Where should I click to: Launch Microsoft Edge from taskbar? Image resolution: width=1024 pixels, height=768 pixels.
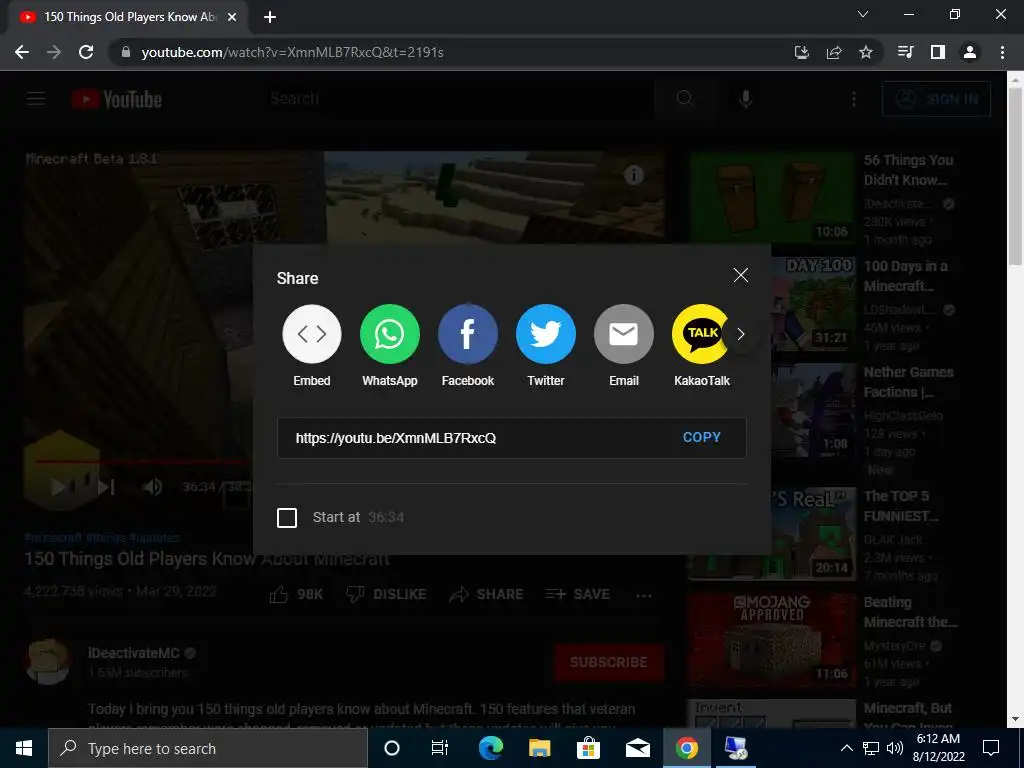[490, 748]
